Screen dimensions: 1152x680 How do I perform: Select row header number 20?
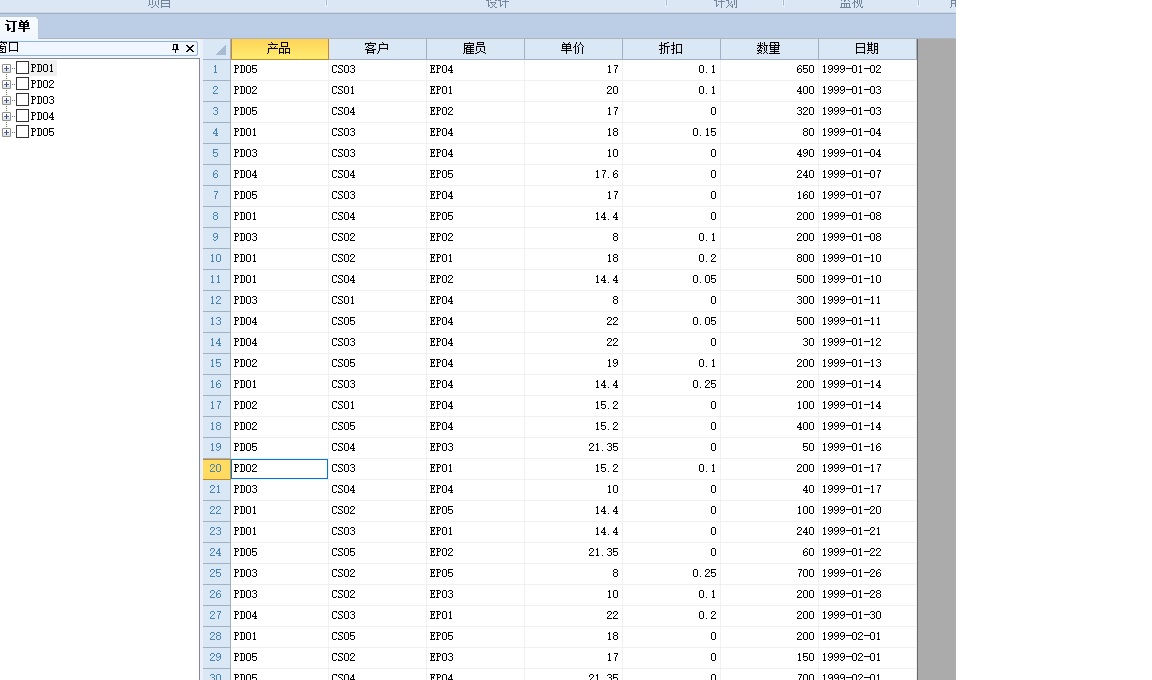pos(217,469)
